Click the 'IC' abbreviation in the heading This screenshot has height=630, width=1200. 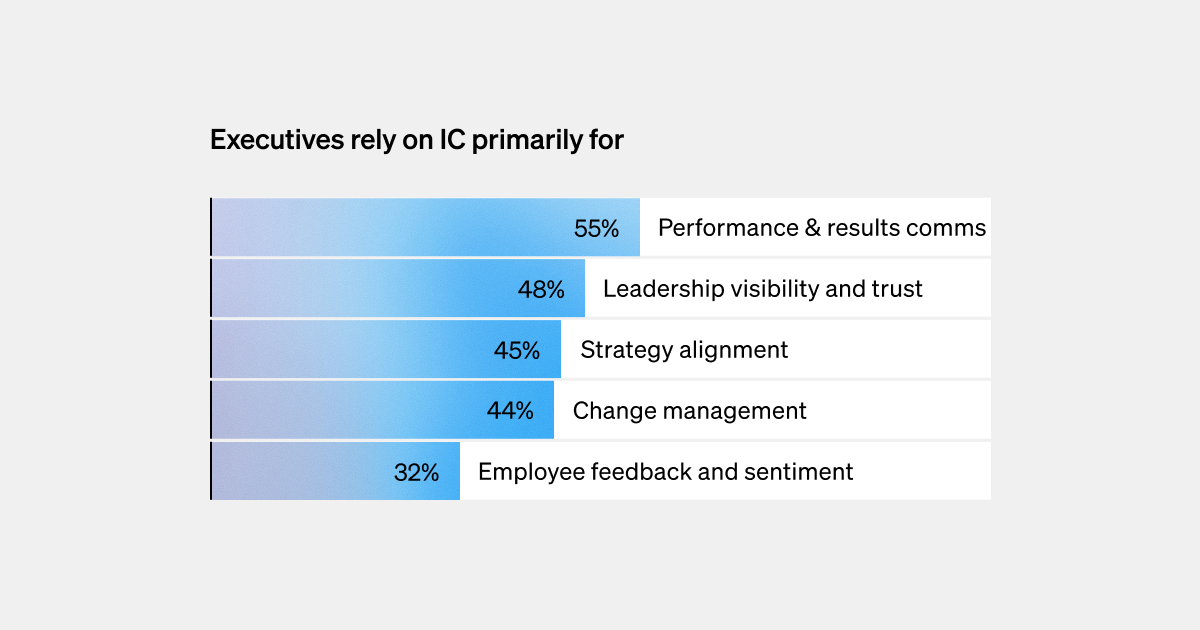pos(451,141)
